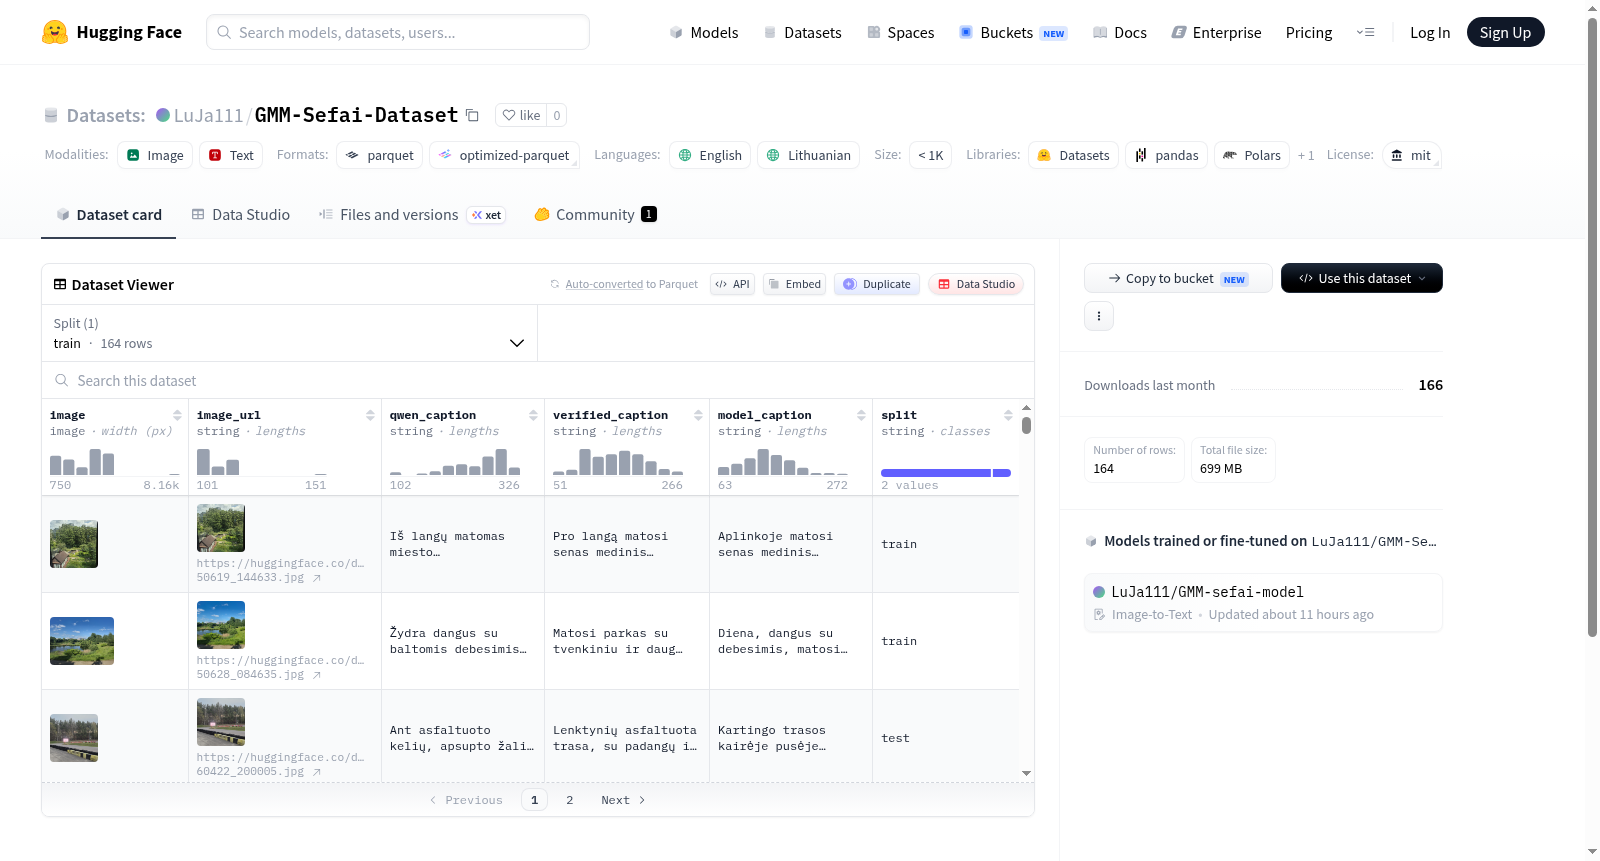This screenshot has width=1600, height=861.
Task: Click Log In
Action: click(1430, 32)
